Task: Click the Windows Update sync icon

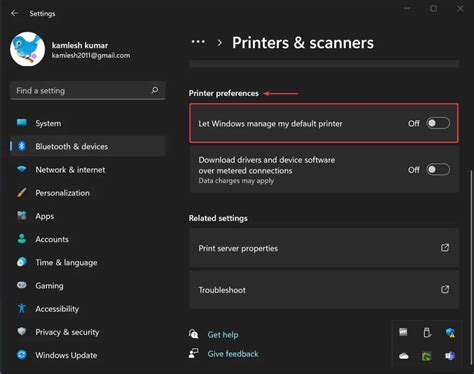Action: click(22, 355)
